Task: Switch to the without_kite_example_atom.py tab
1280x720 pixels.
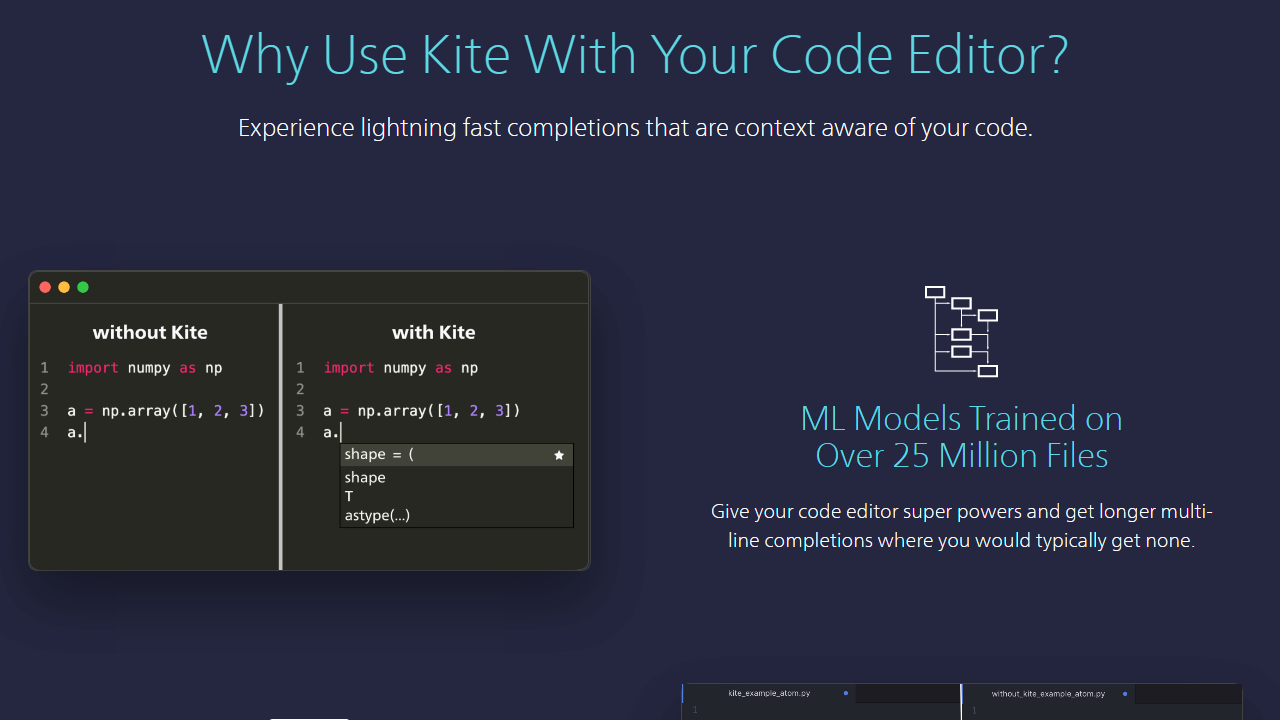Action: click(1047, 693)
